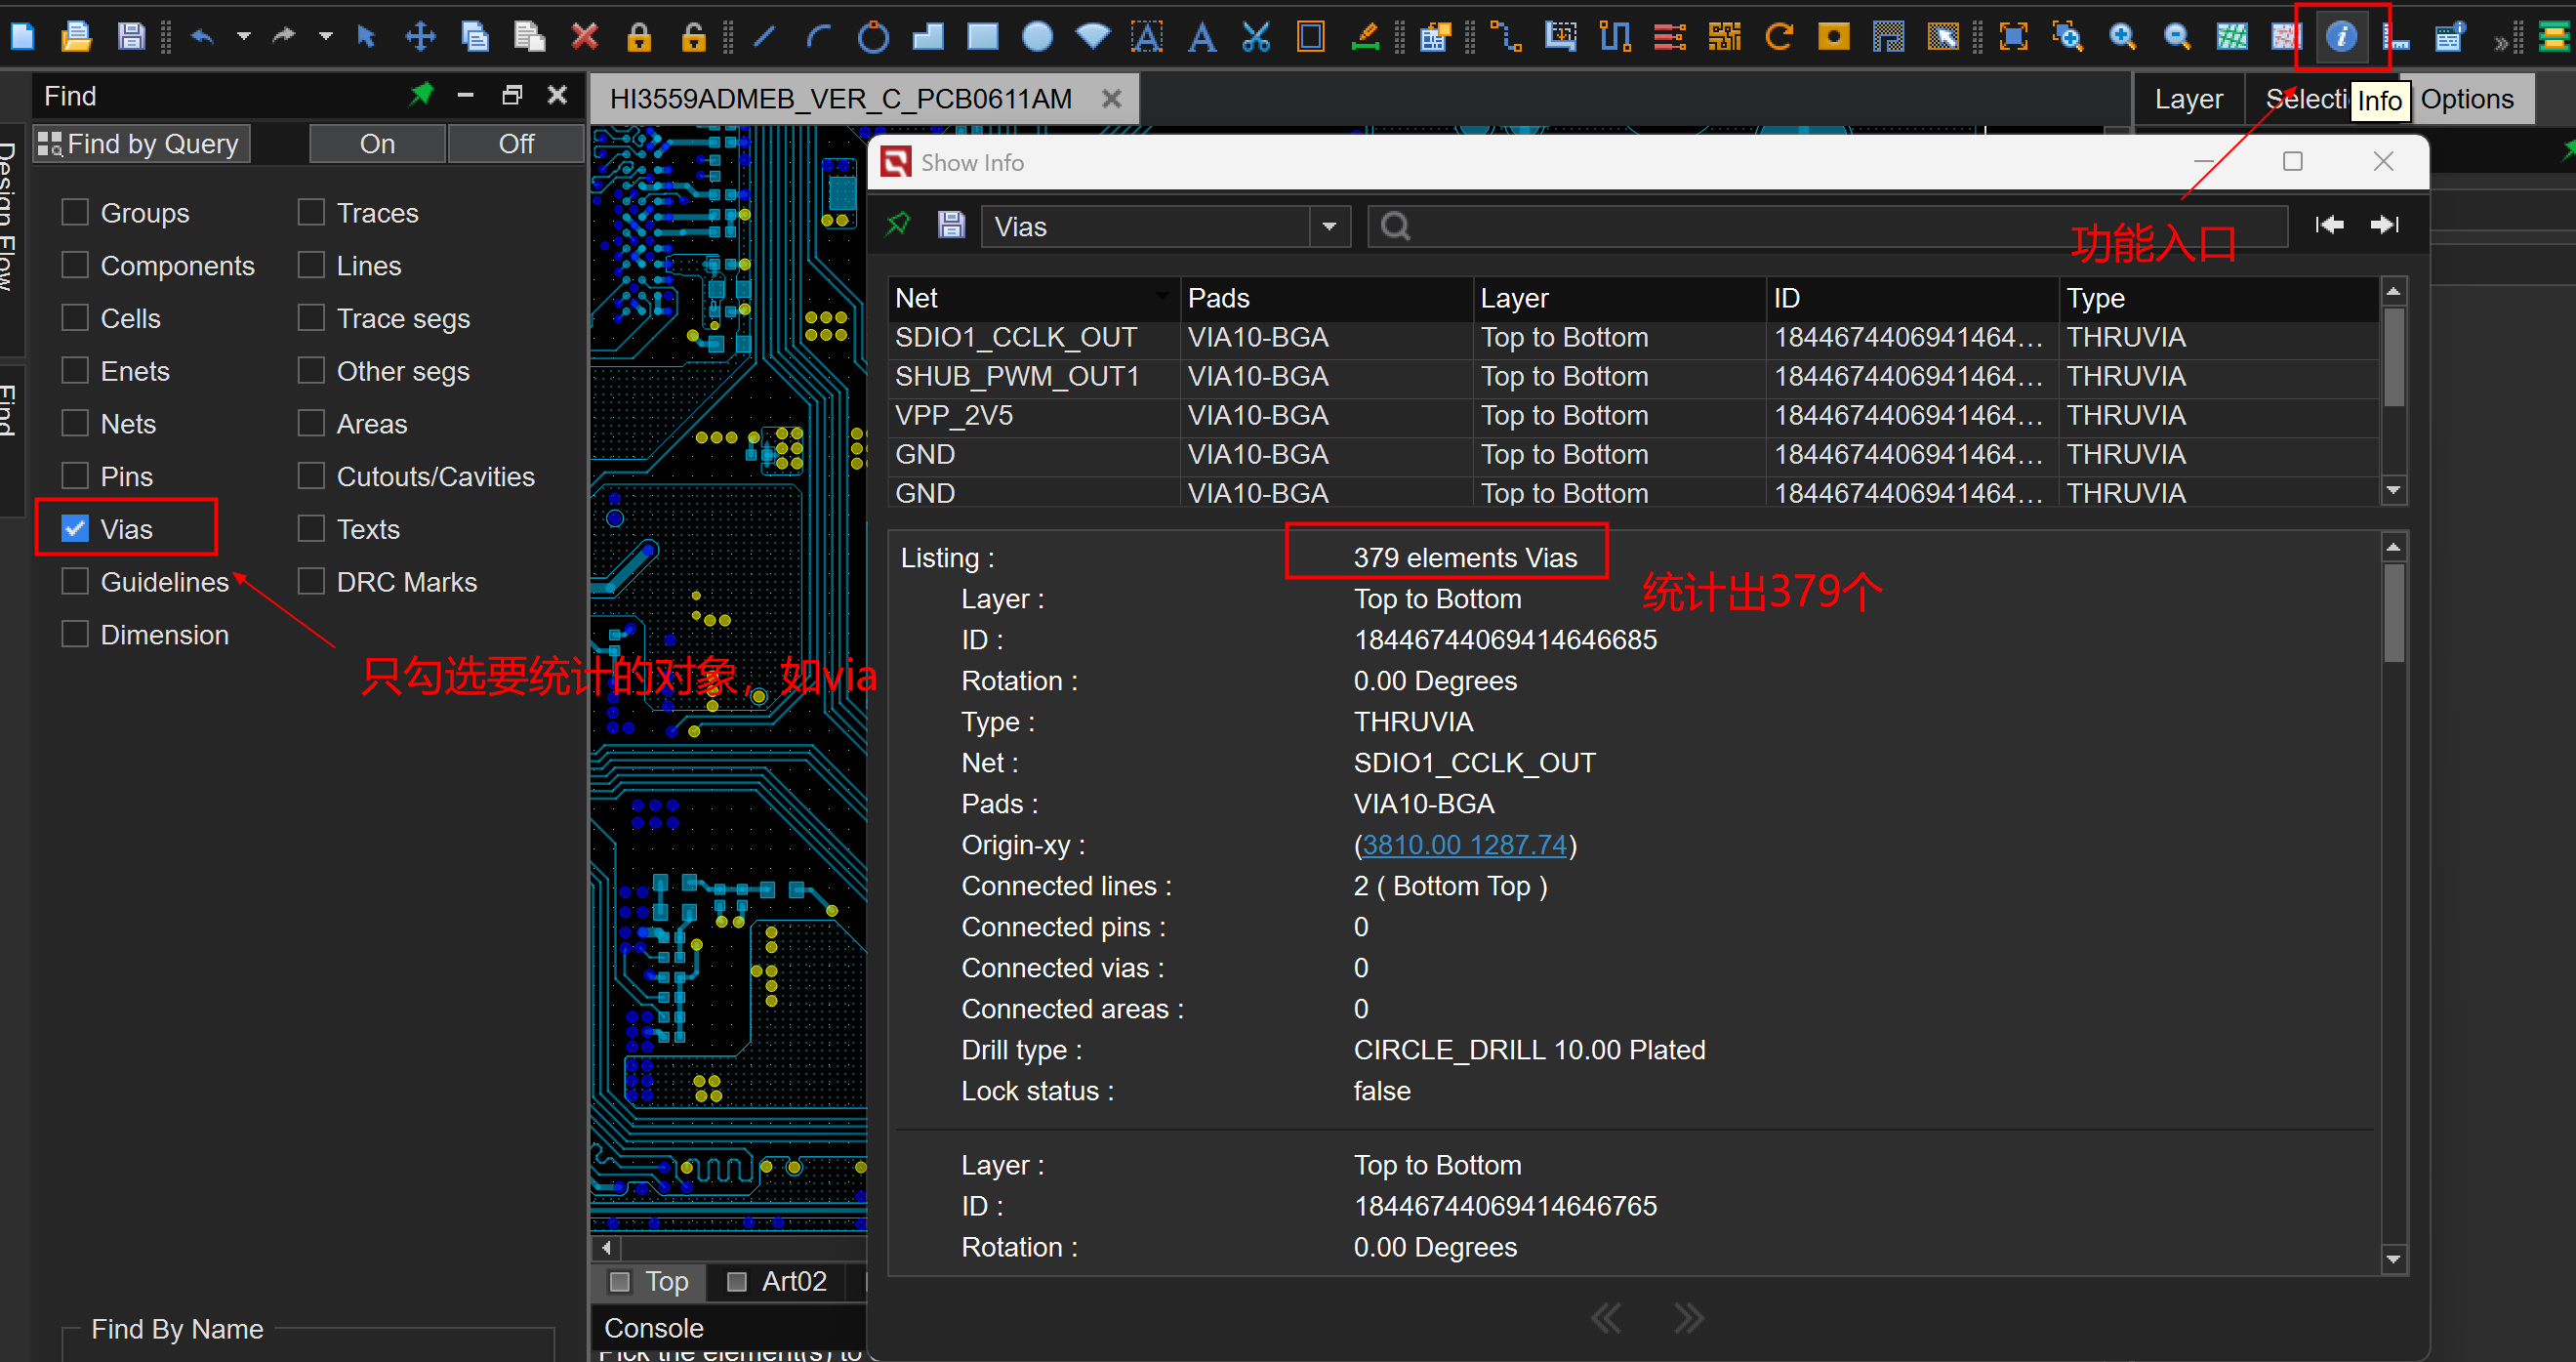Open the Vias category dropdown
Screen dimensions: 2576x1362
coord(1329,226)
